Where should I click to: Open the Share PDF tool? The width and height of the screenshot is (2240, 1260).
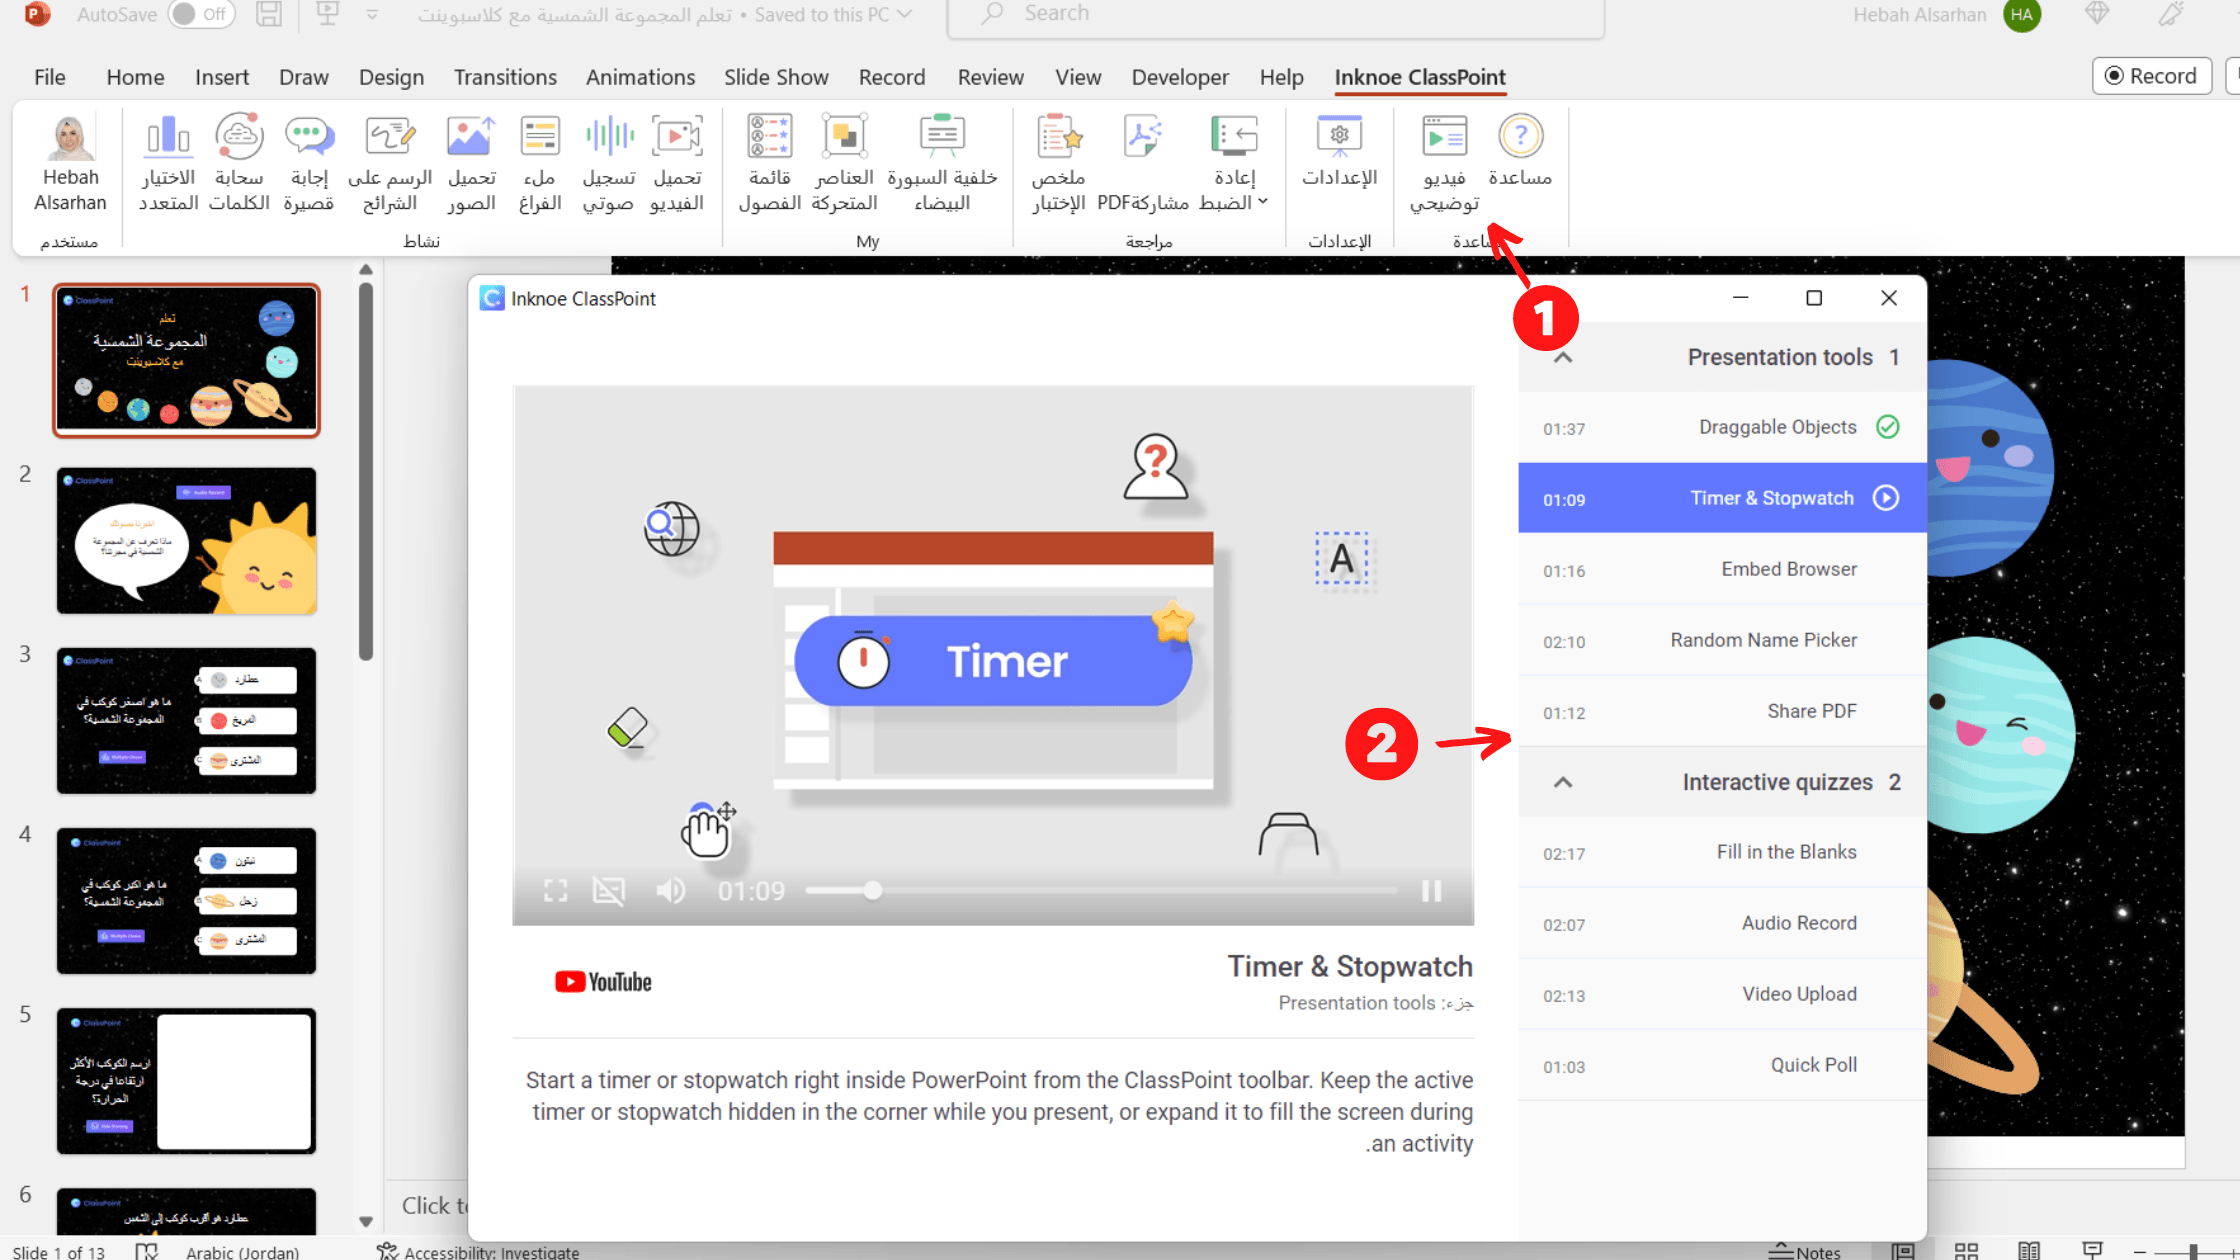point(1811,709)
